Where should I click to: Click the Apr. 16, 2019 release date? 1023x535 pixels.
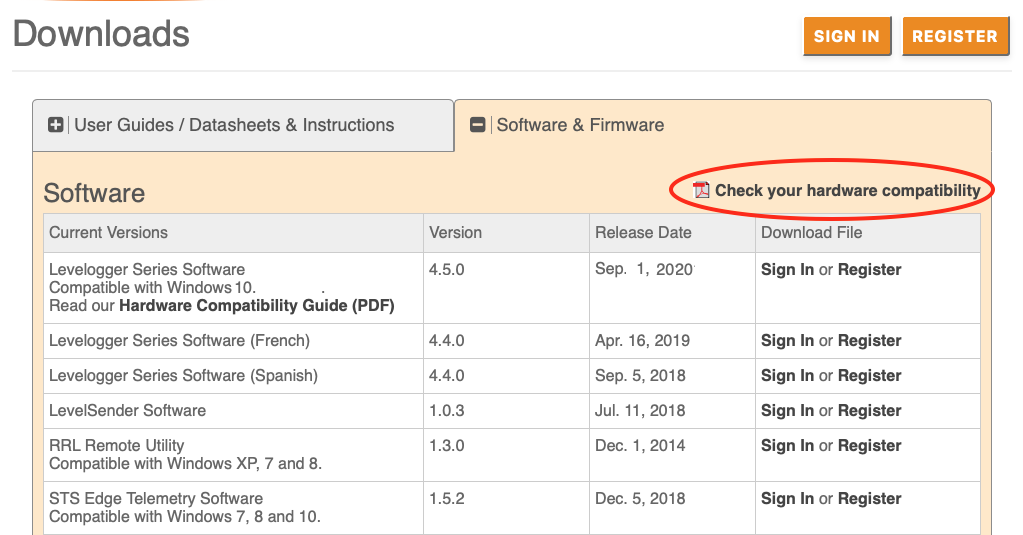[x=643, y=341]
